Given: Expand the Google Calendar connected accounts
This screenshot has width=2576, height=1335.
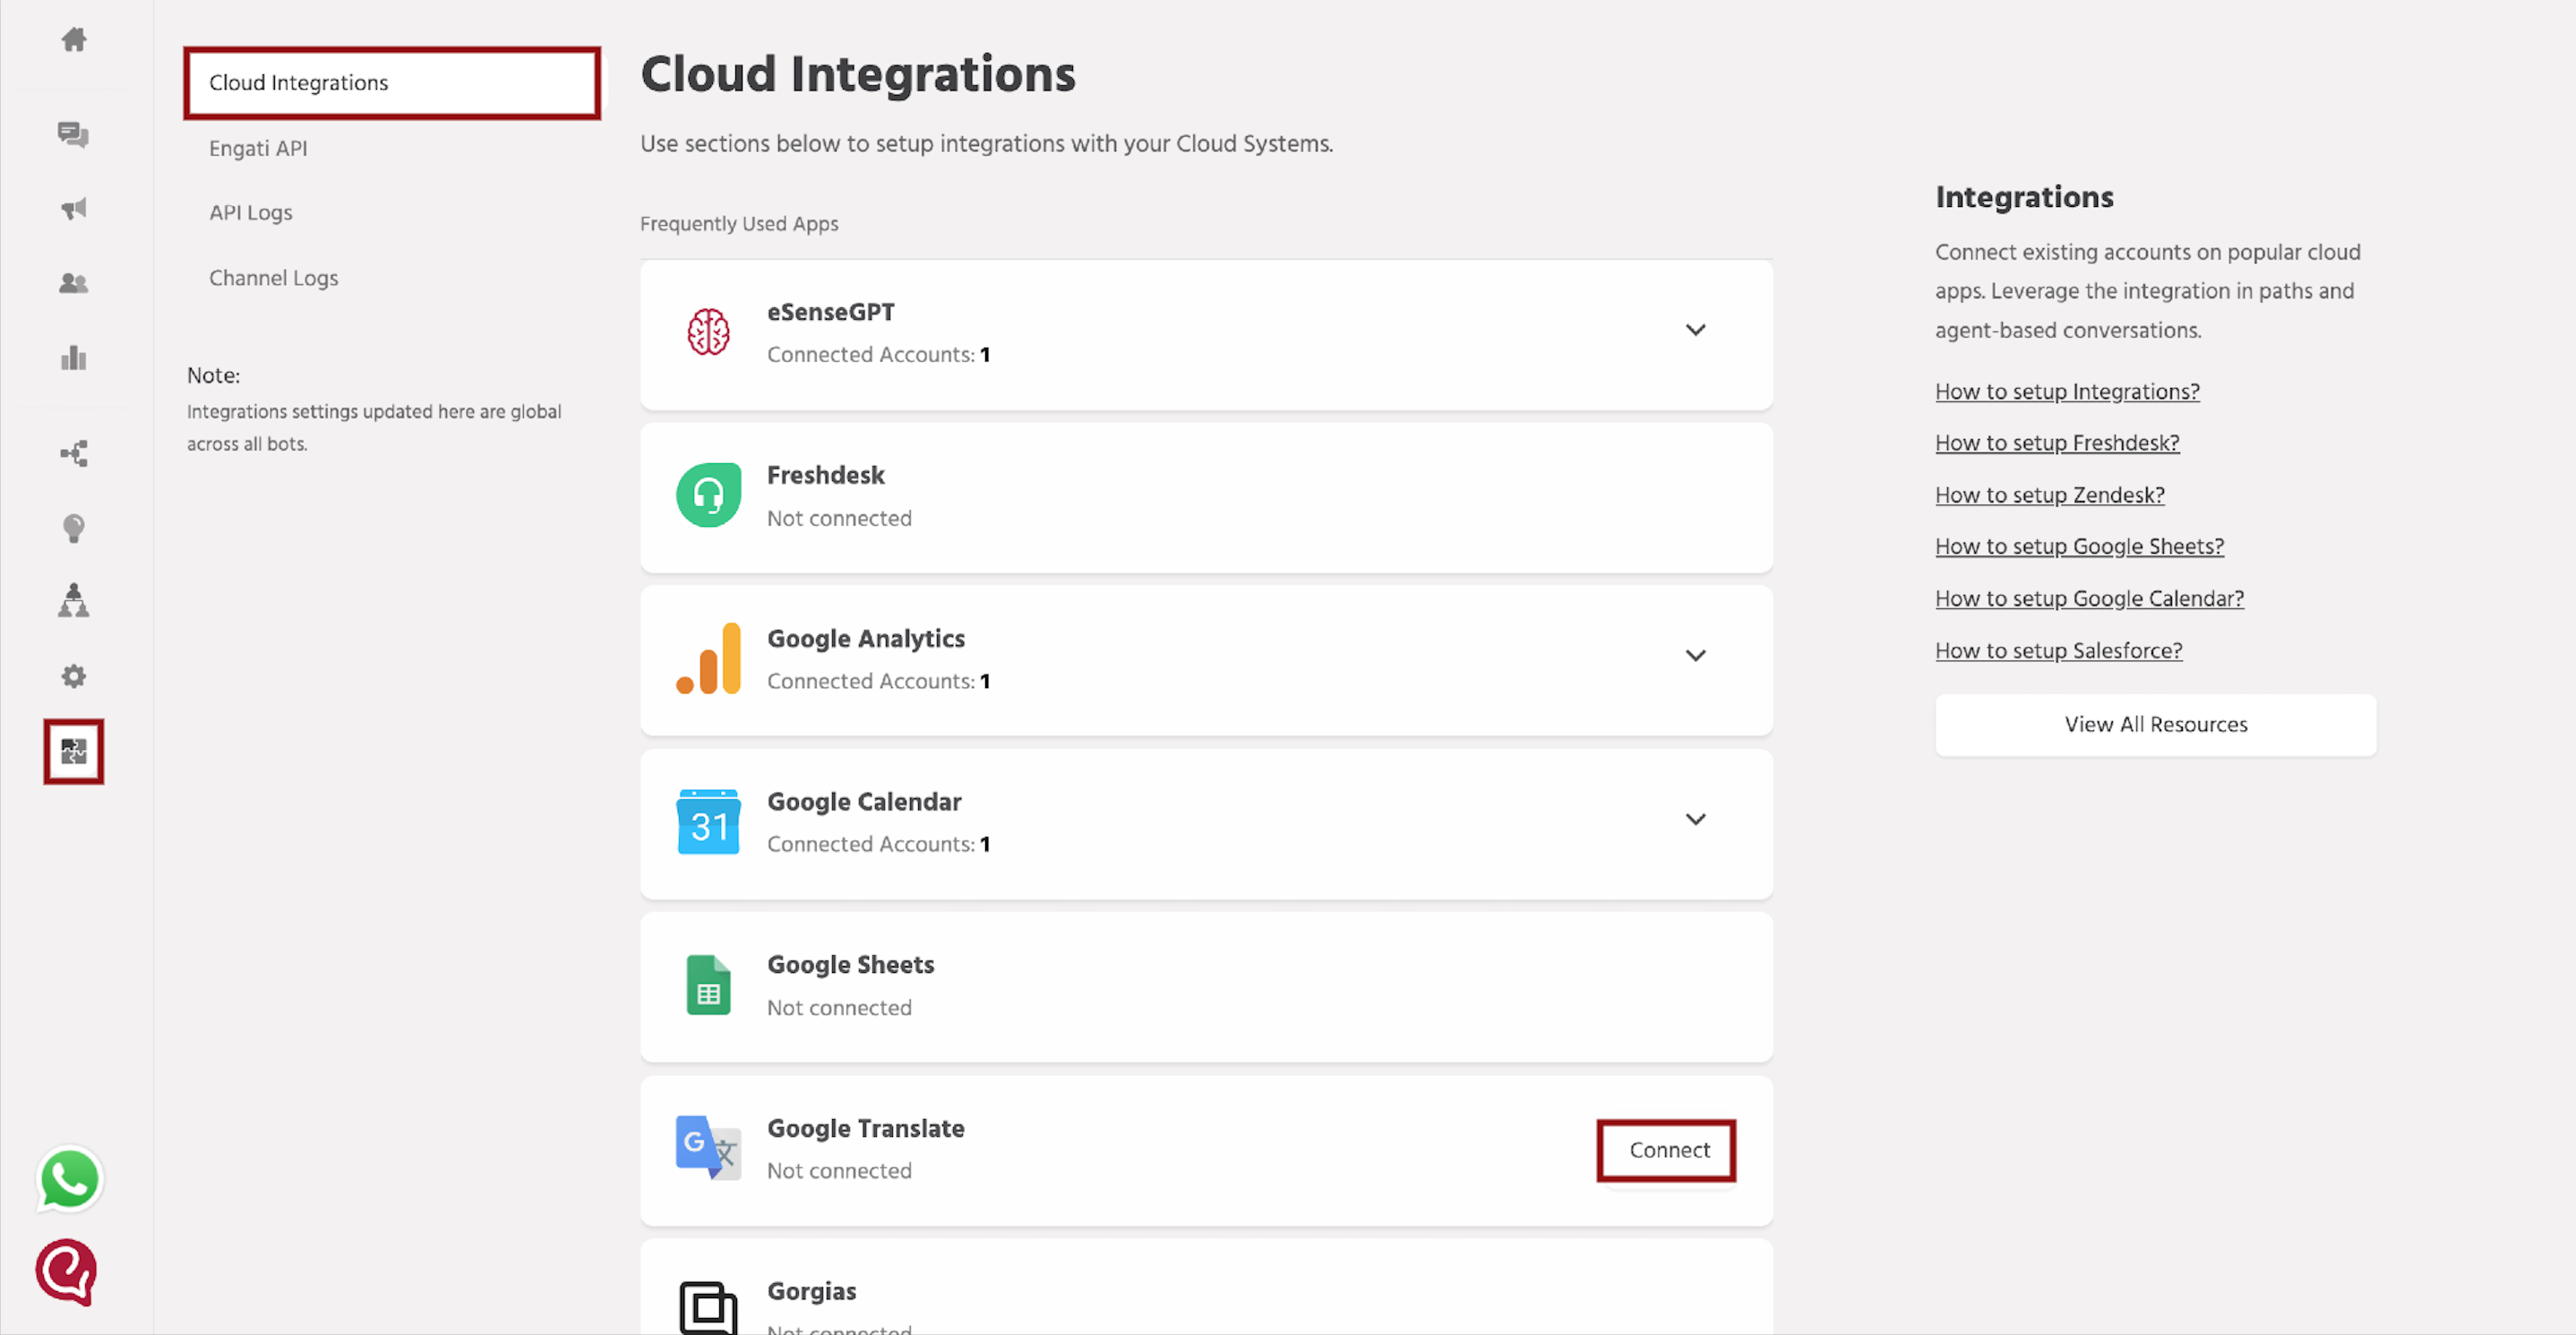Looking at the screenshot, I should click(x=1695, y=818).
